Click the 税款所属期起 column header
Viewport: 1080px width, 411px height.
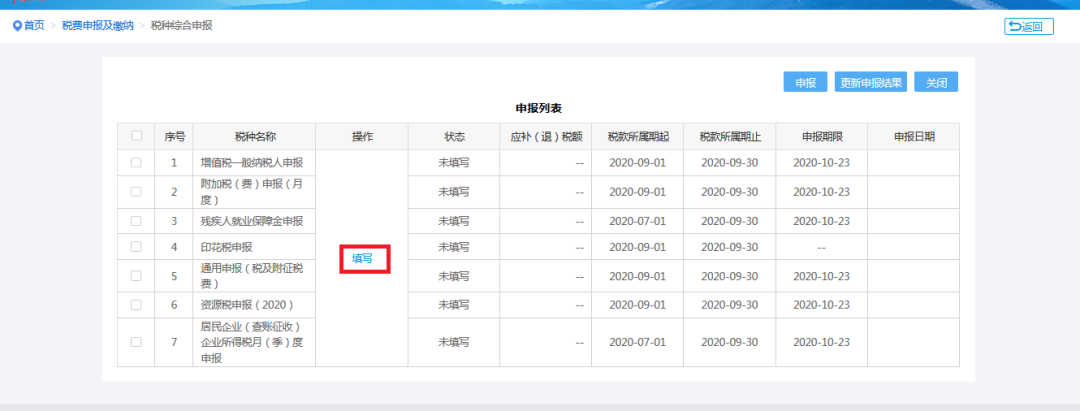click(x=638, y=136)
